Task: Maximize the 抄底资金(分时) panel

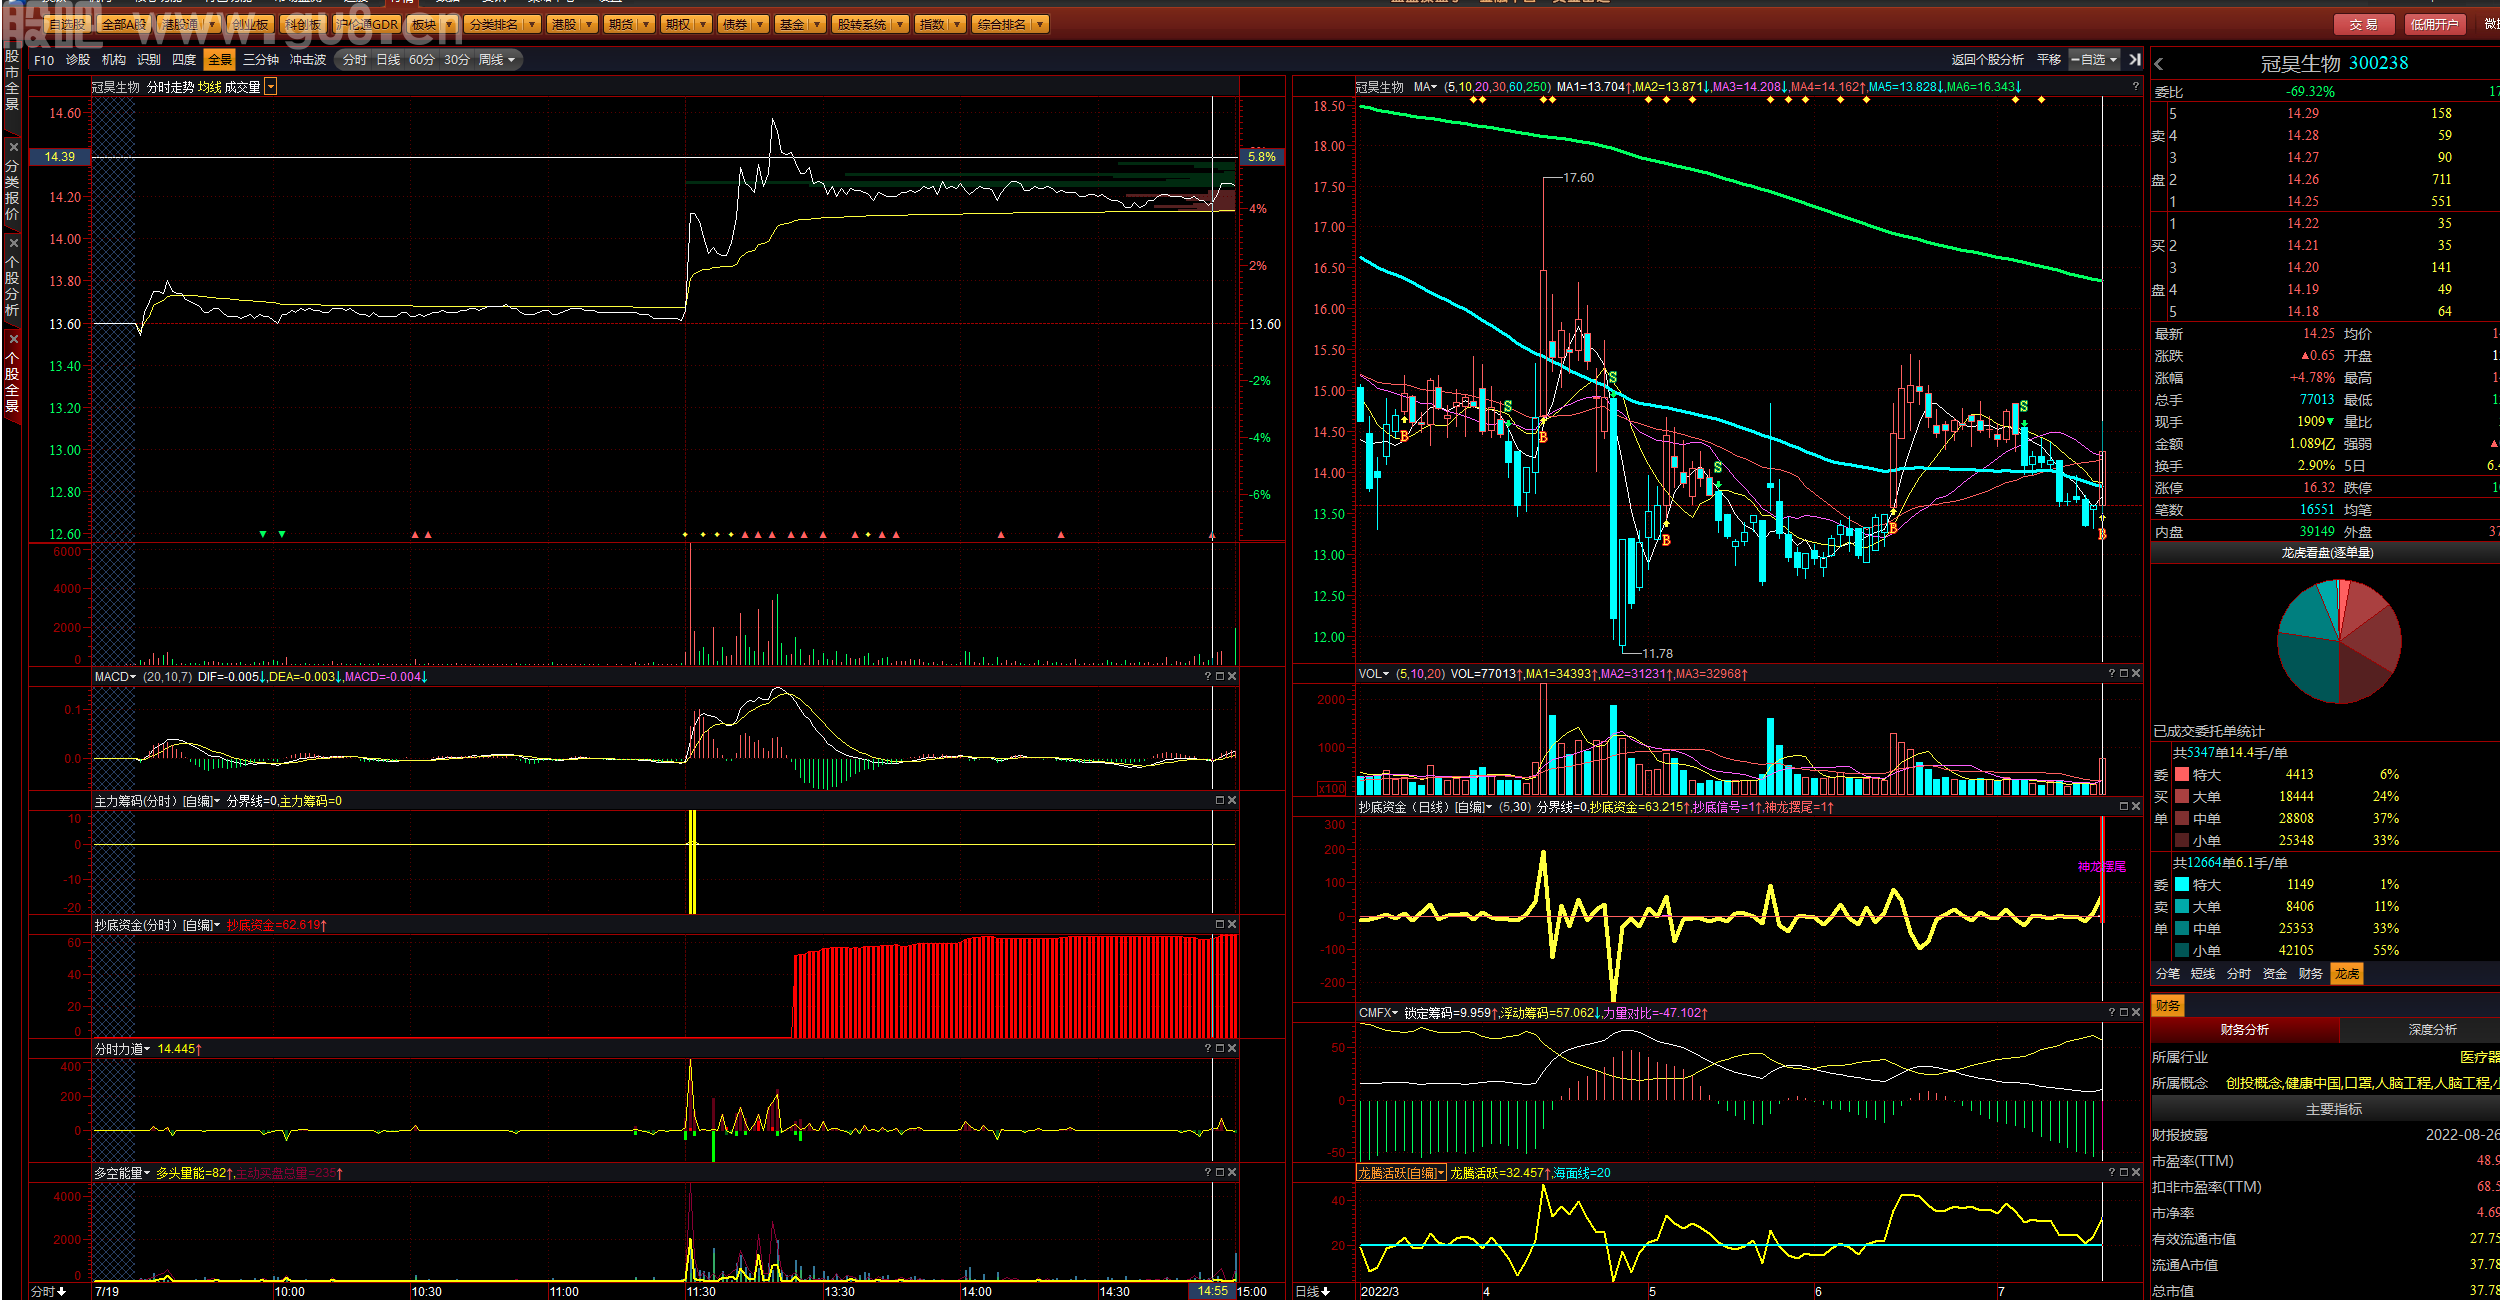Action: [x=1219, y=925]
